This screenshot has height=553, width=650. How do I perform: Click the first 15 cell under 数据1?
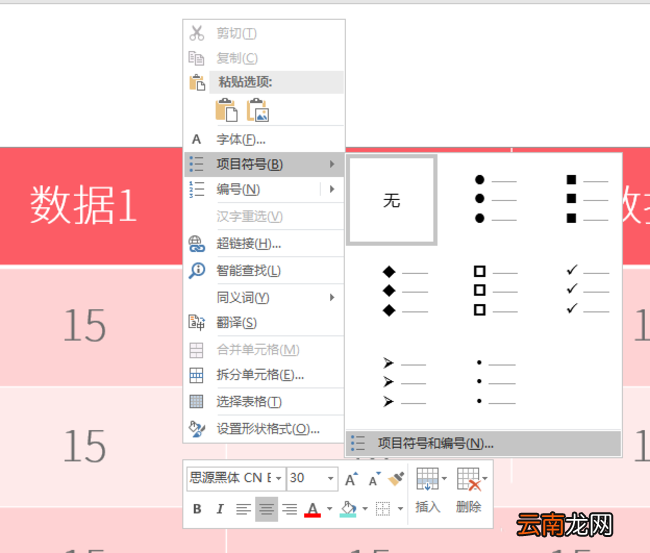click(x=91, y=327)
